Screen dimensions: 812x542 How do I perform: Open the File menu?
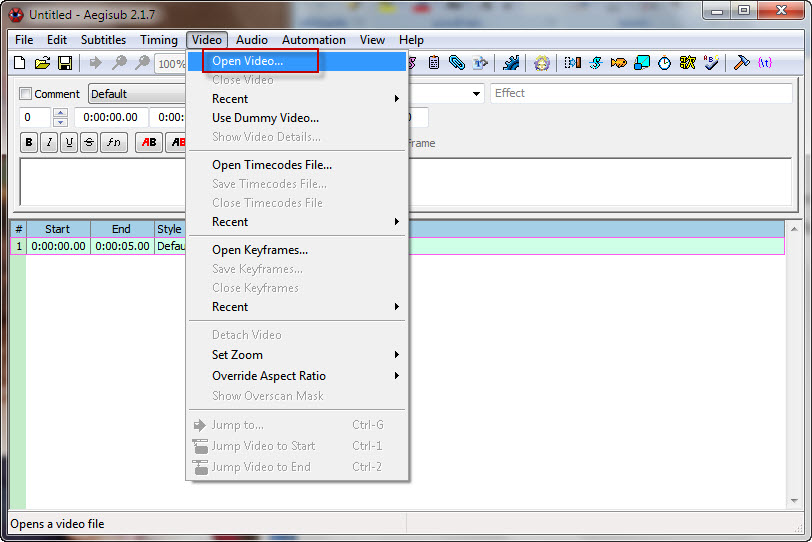coord(24,40)
